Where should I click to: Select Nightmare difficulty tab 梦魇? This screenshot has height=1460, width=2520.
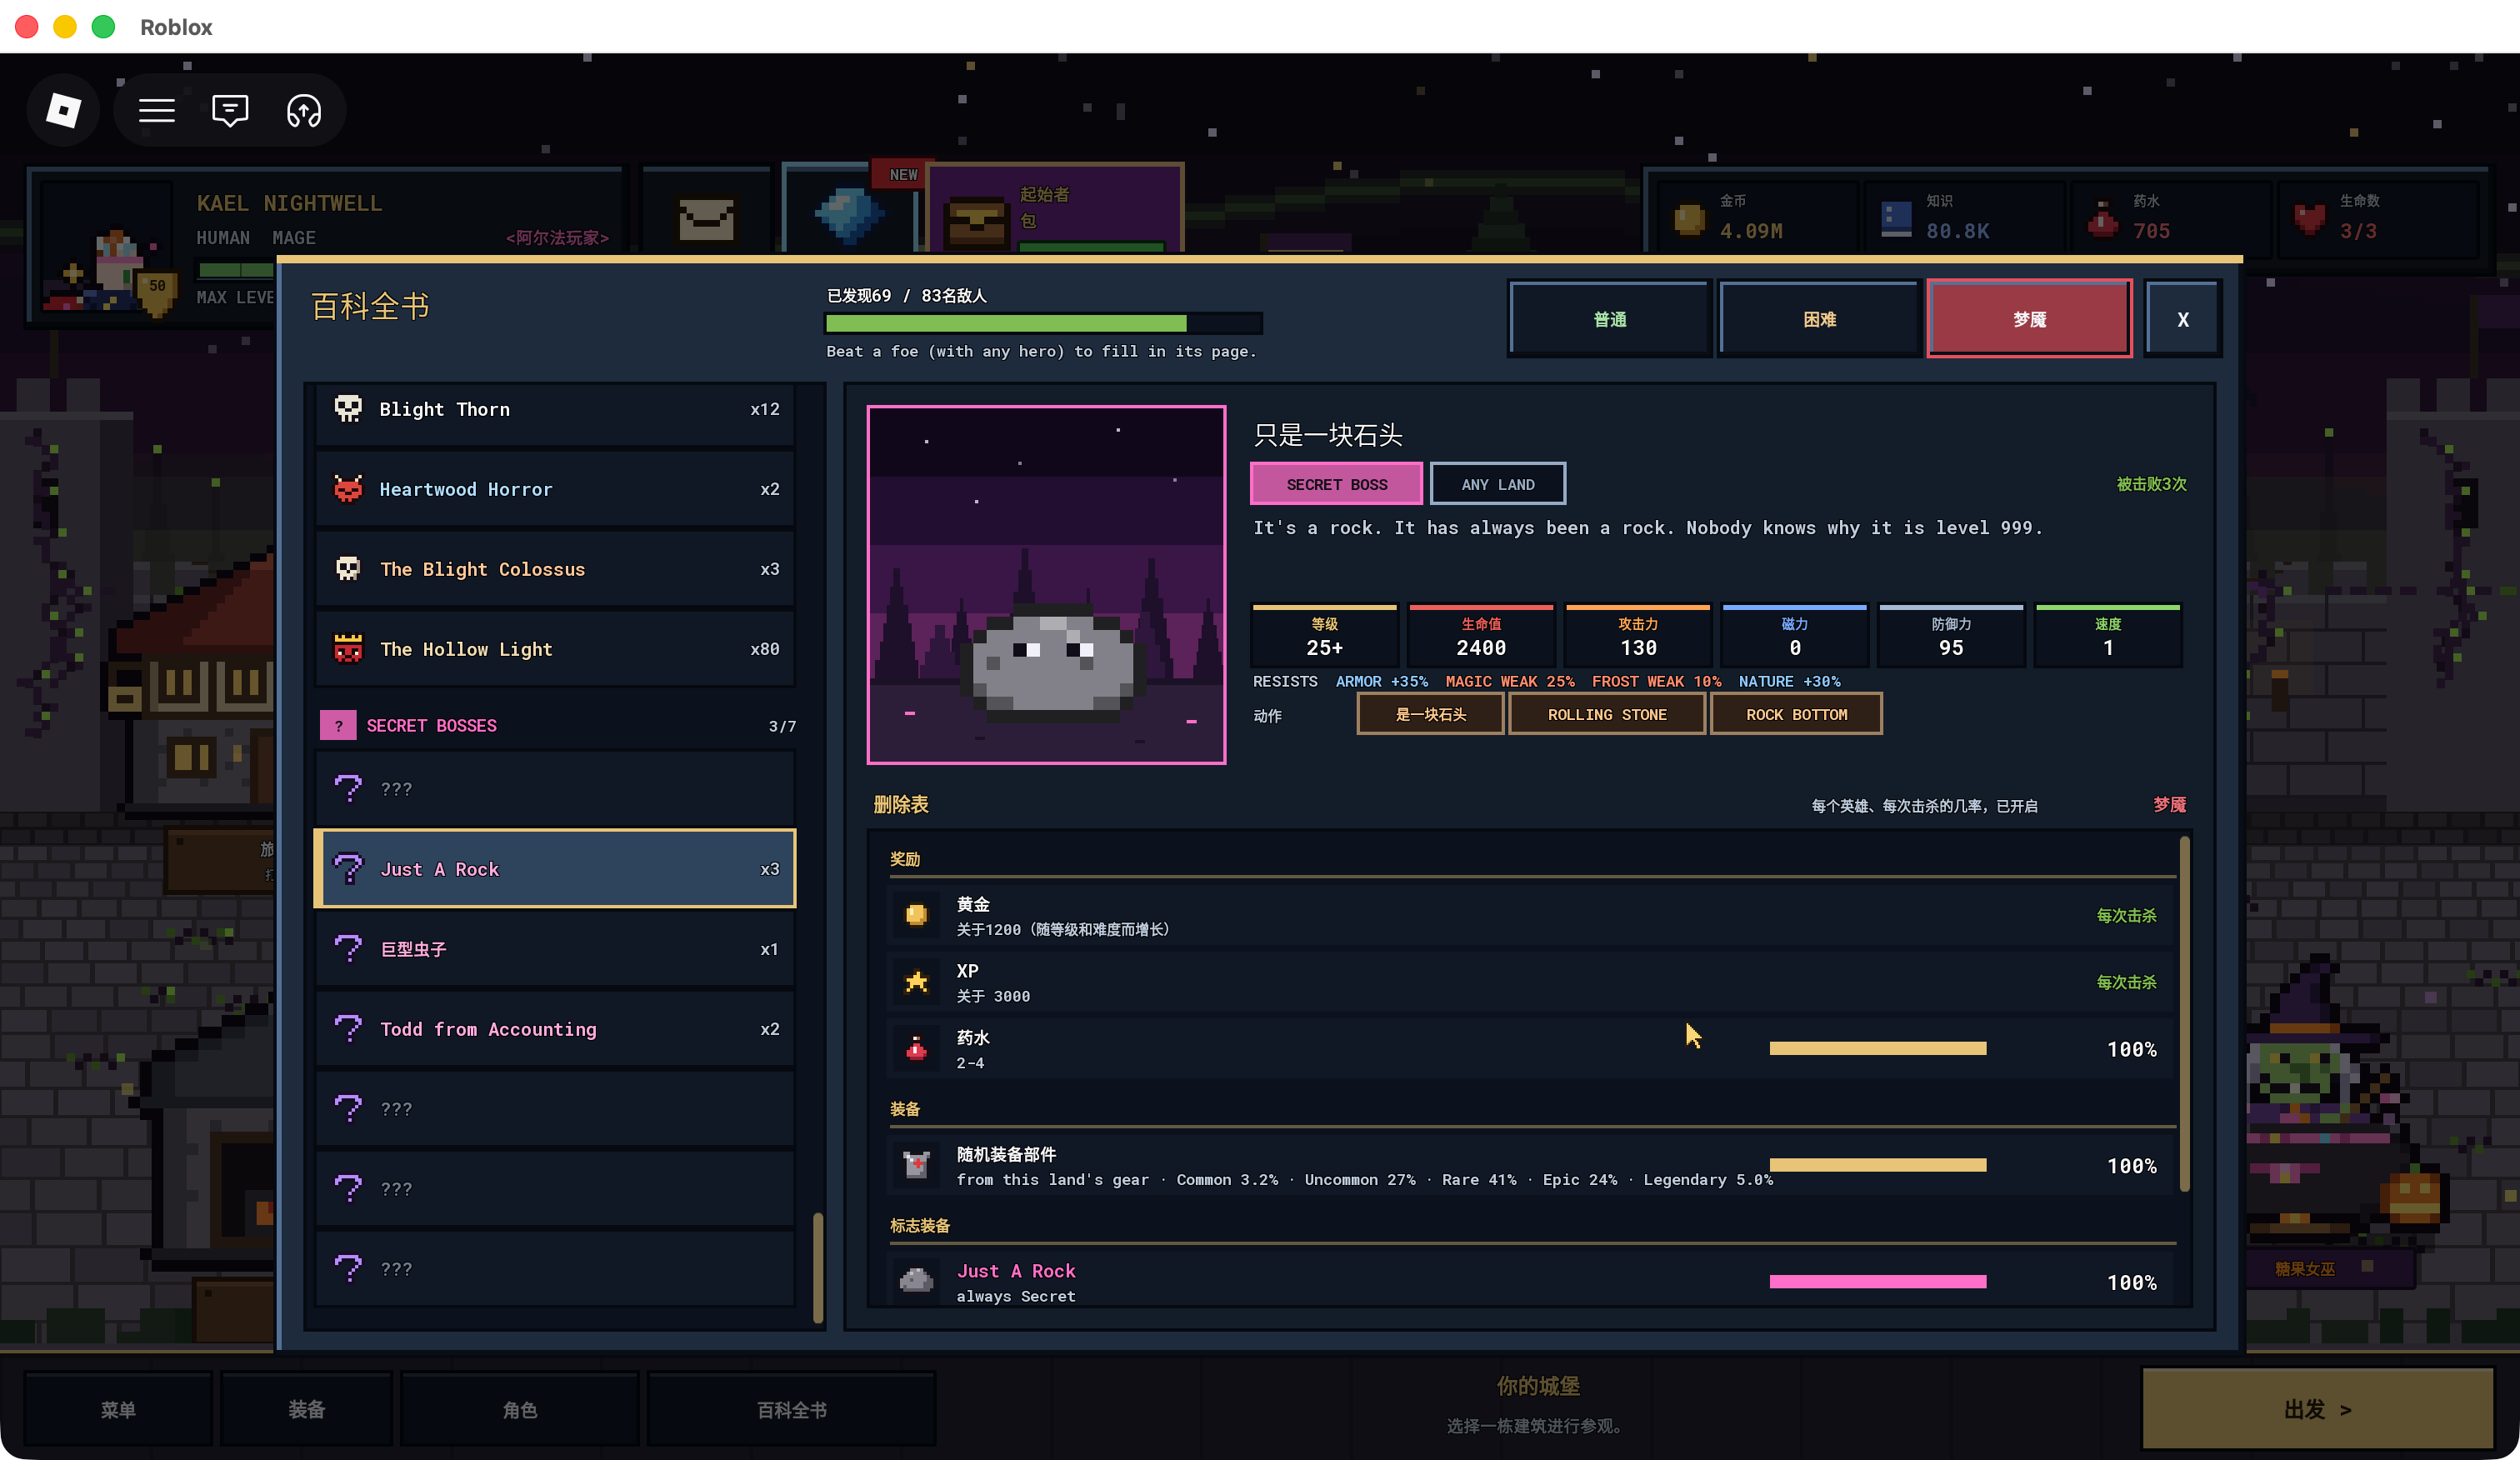pos(2029,319)
